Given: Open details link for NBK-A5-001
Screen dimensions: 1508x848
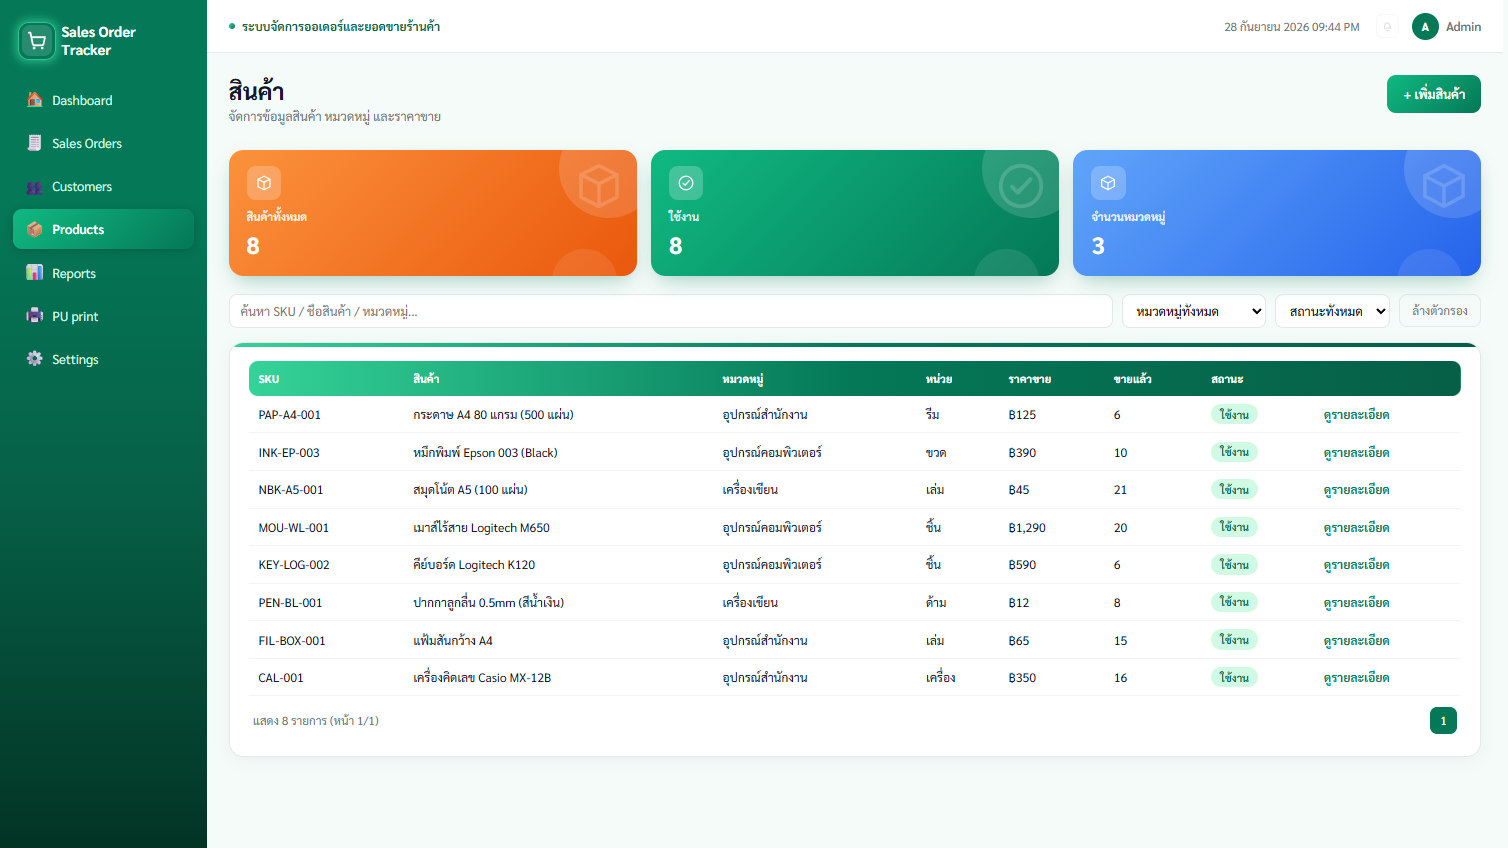Looking at the screenshot, I should coord(1356,490).
